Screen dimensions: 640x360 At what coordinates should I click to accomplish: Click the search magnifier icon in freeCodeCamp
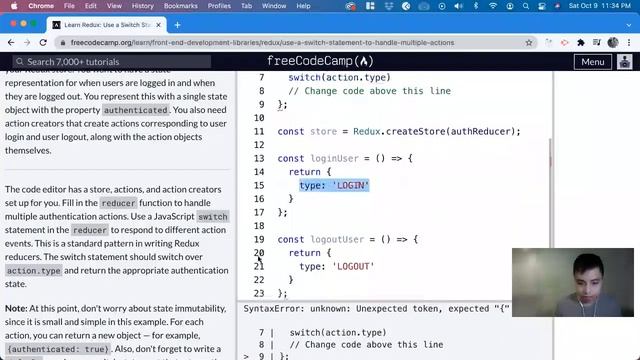[20, 62]
